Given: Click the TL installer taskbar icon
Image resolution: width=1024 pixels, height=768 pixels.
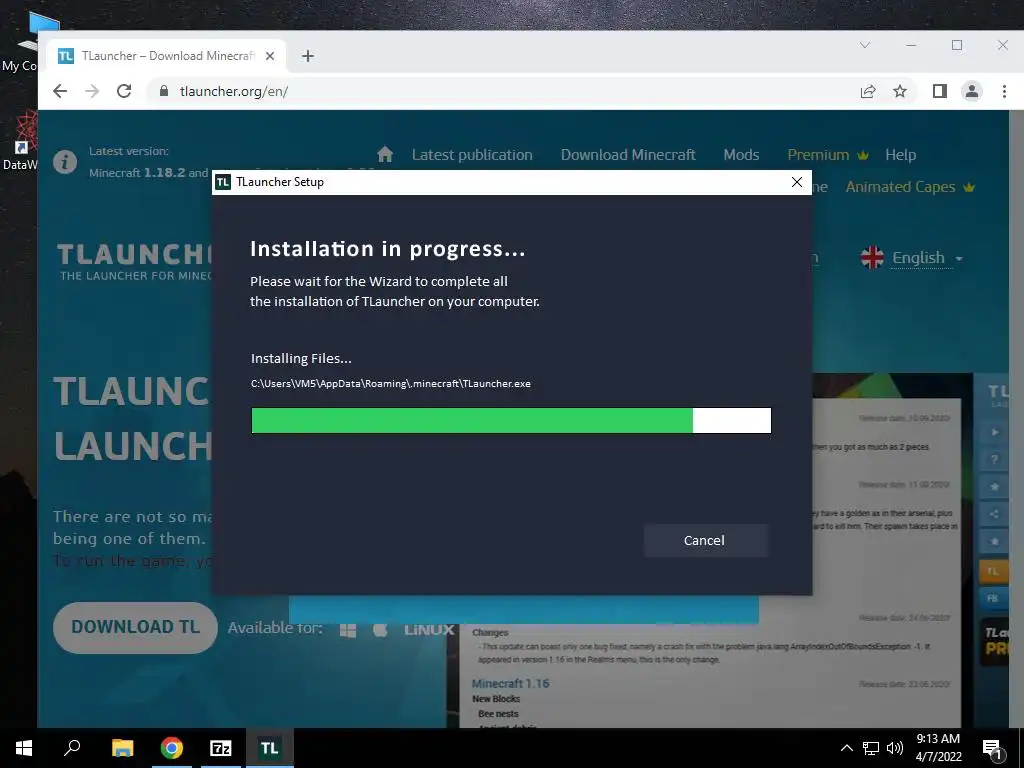Looking at the screenshot, I should [x=270, y=748].
